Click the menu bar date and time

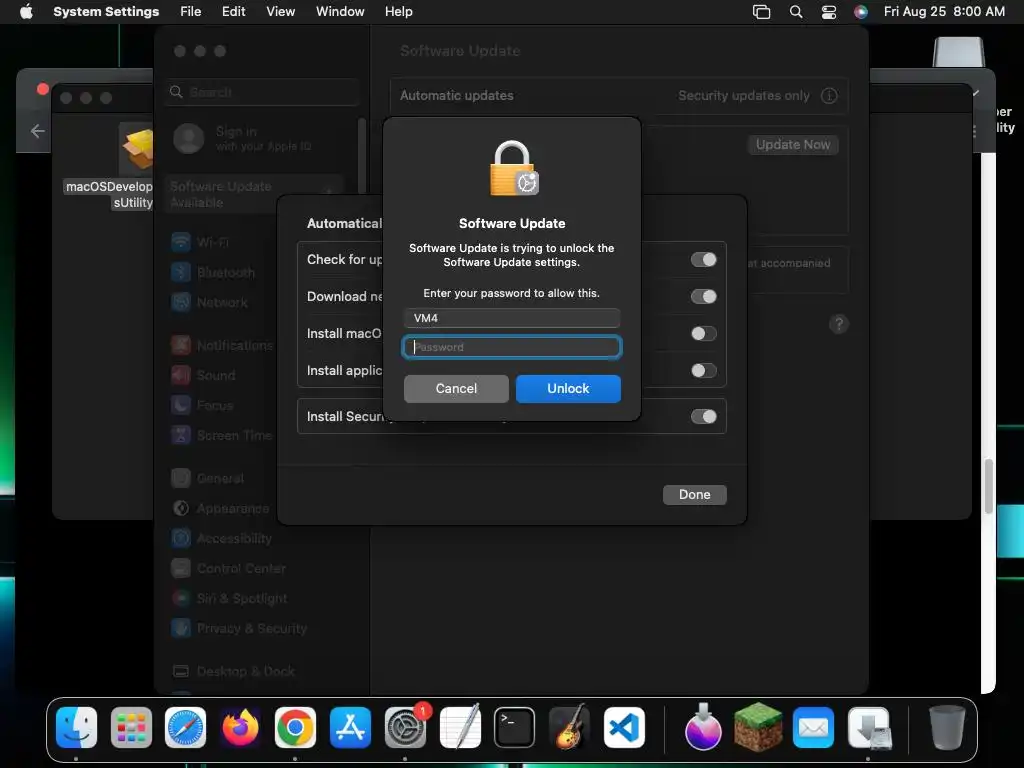(x=944, y=12)
